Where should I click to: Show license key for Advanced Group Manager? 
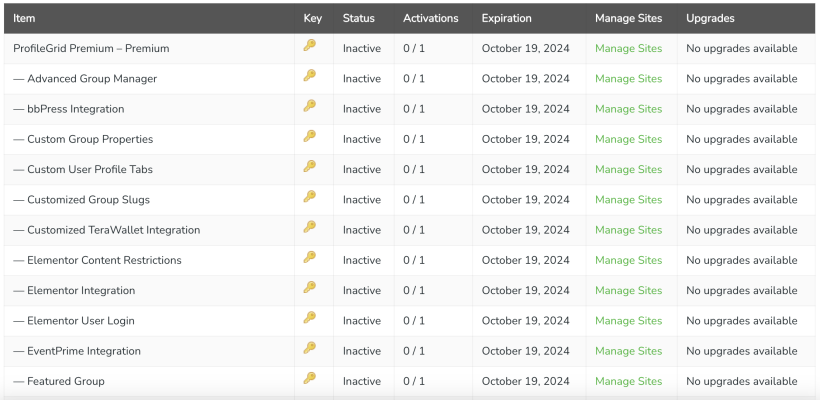point(310,76)
